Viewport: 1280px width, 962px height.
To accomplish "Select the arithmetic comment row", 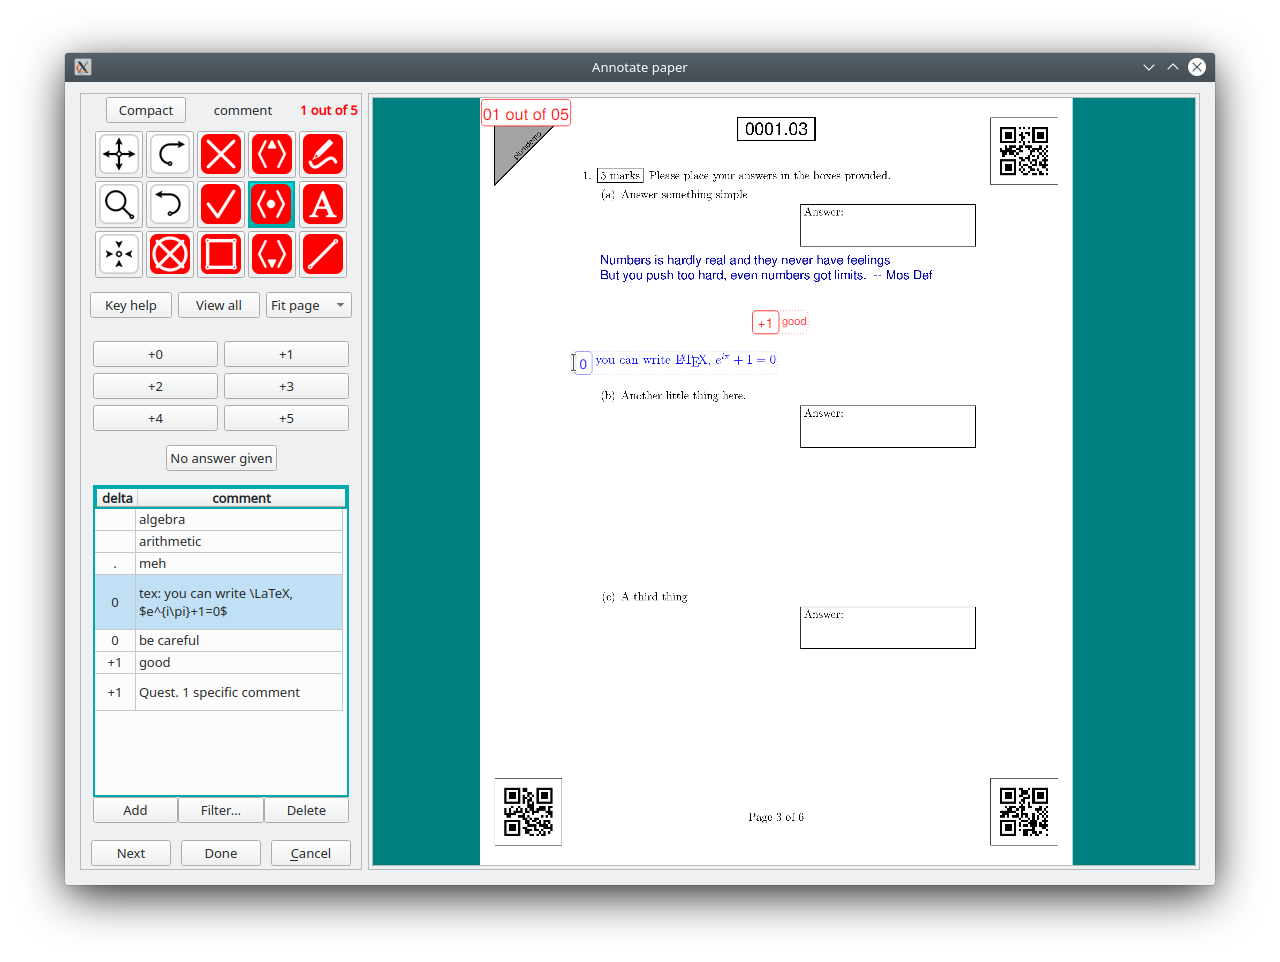I will [x=219, y=541].
